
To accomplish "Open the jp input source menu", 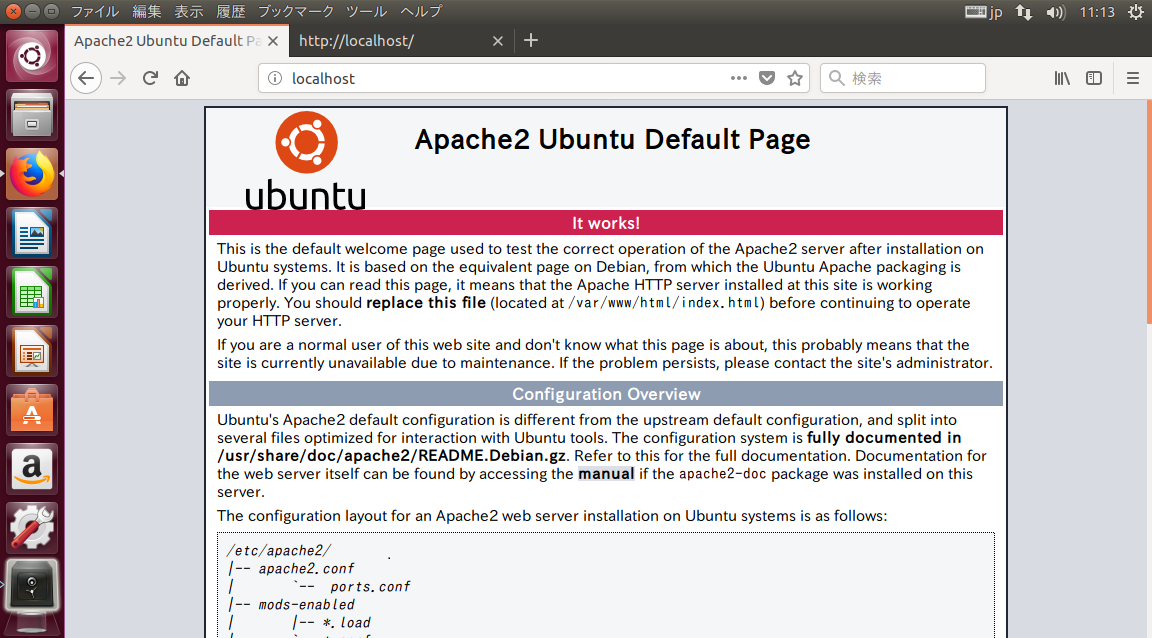I will pyautogui.click(x=982, y=11).
